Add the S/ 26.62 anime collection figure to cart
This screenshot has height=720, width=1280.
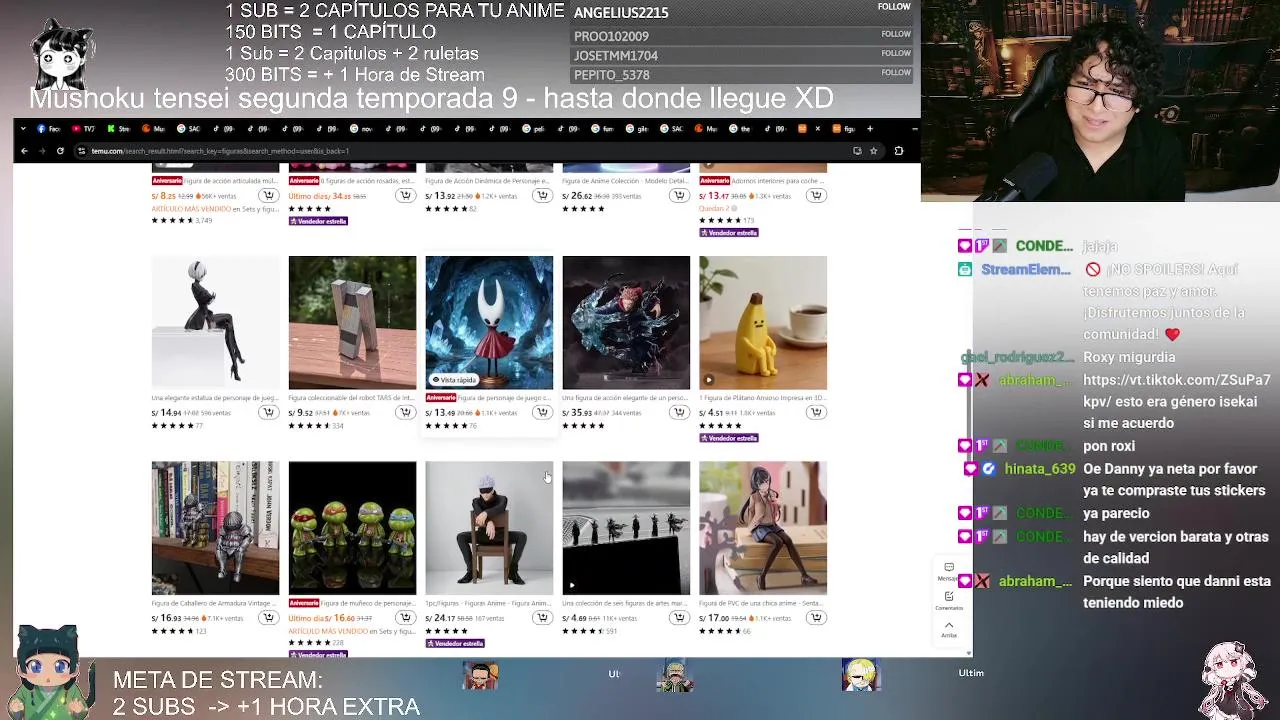click(x=679, y=196)
